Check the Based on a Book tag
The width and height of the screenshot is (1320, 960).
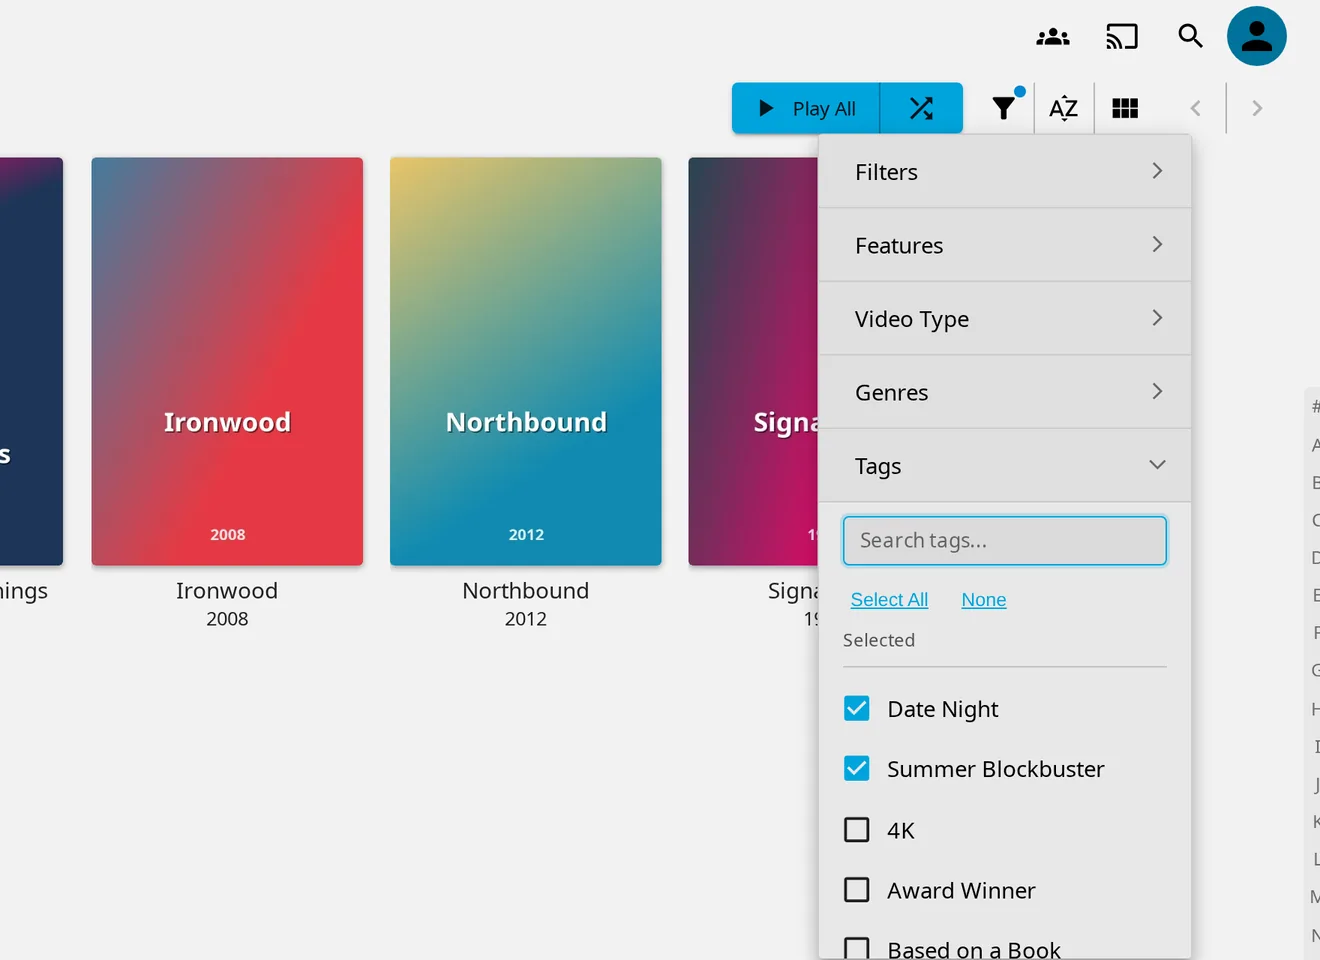click(x=857, y=948)
